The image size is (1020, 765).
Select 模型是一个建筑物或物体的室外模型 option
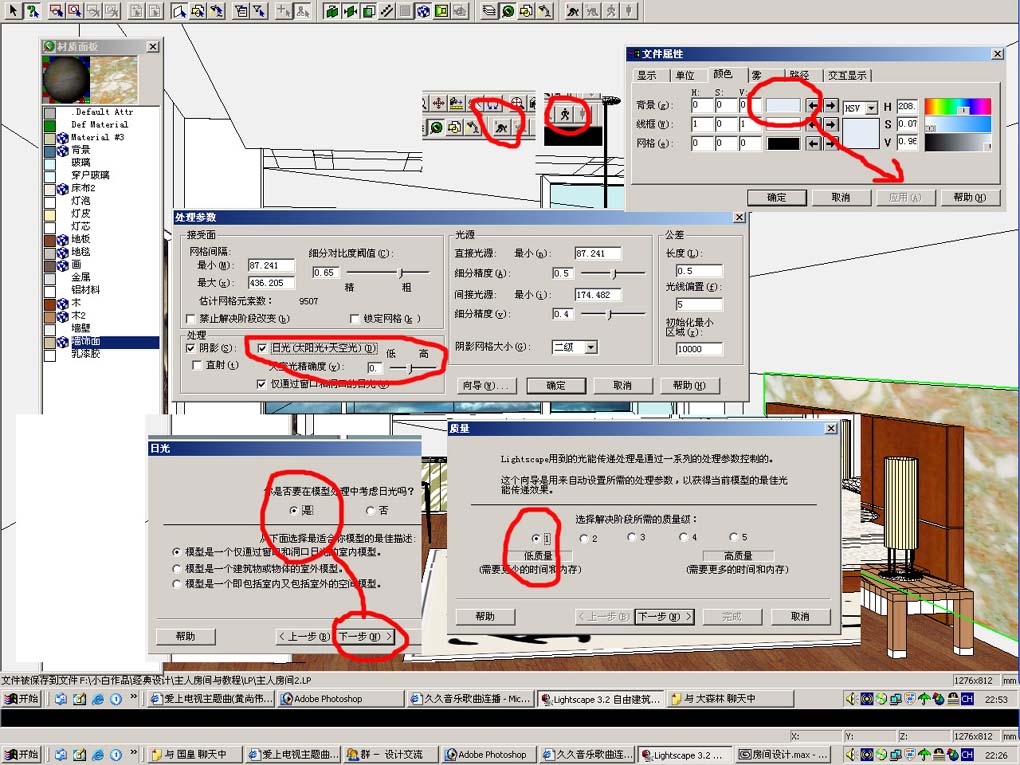pyautogui.click(x=176, y=568)
